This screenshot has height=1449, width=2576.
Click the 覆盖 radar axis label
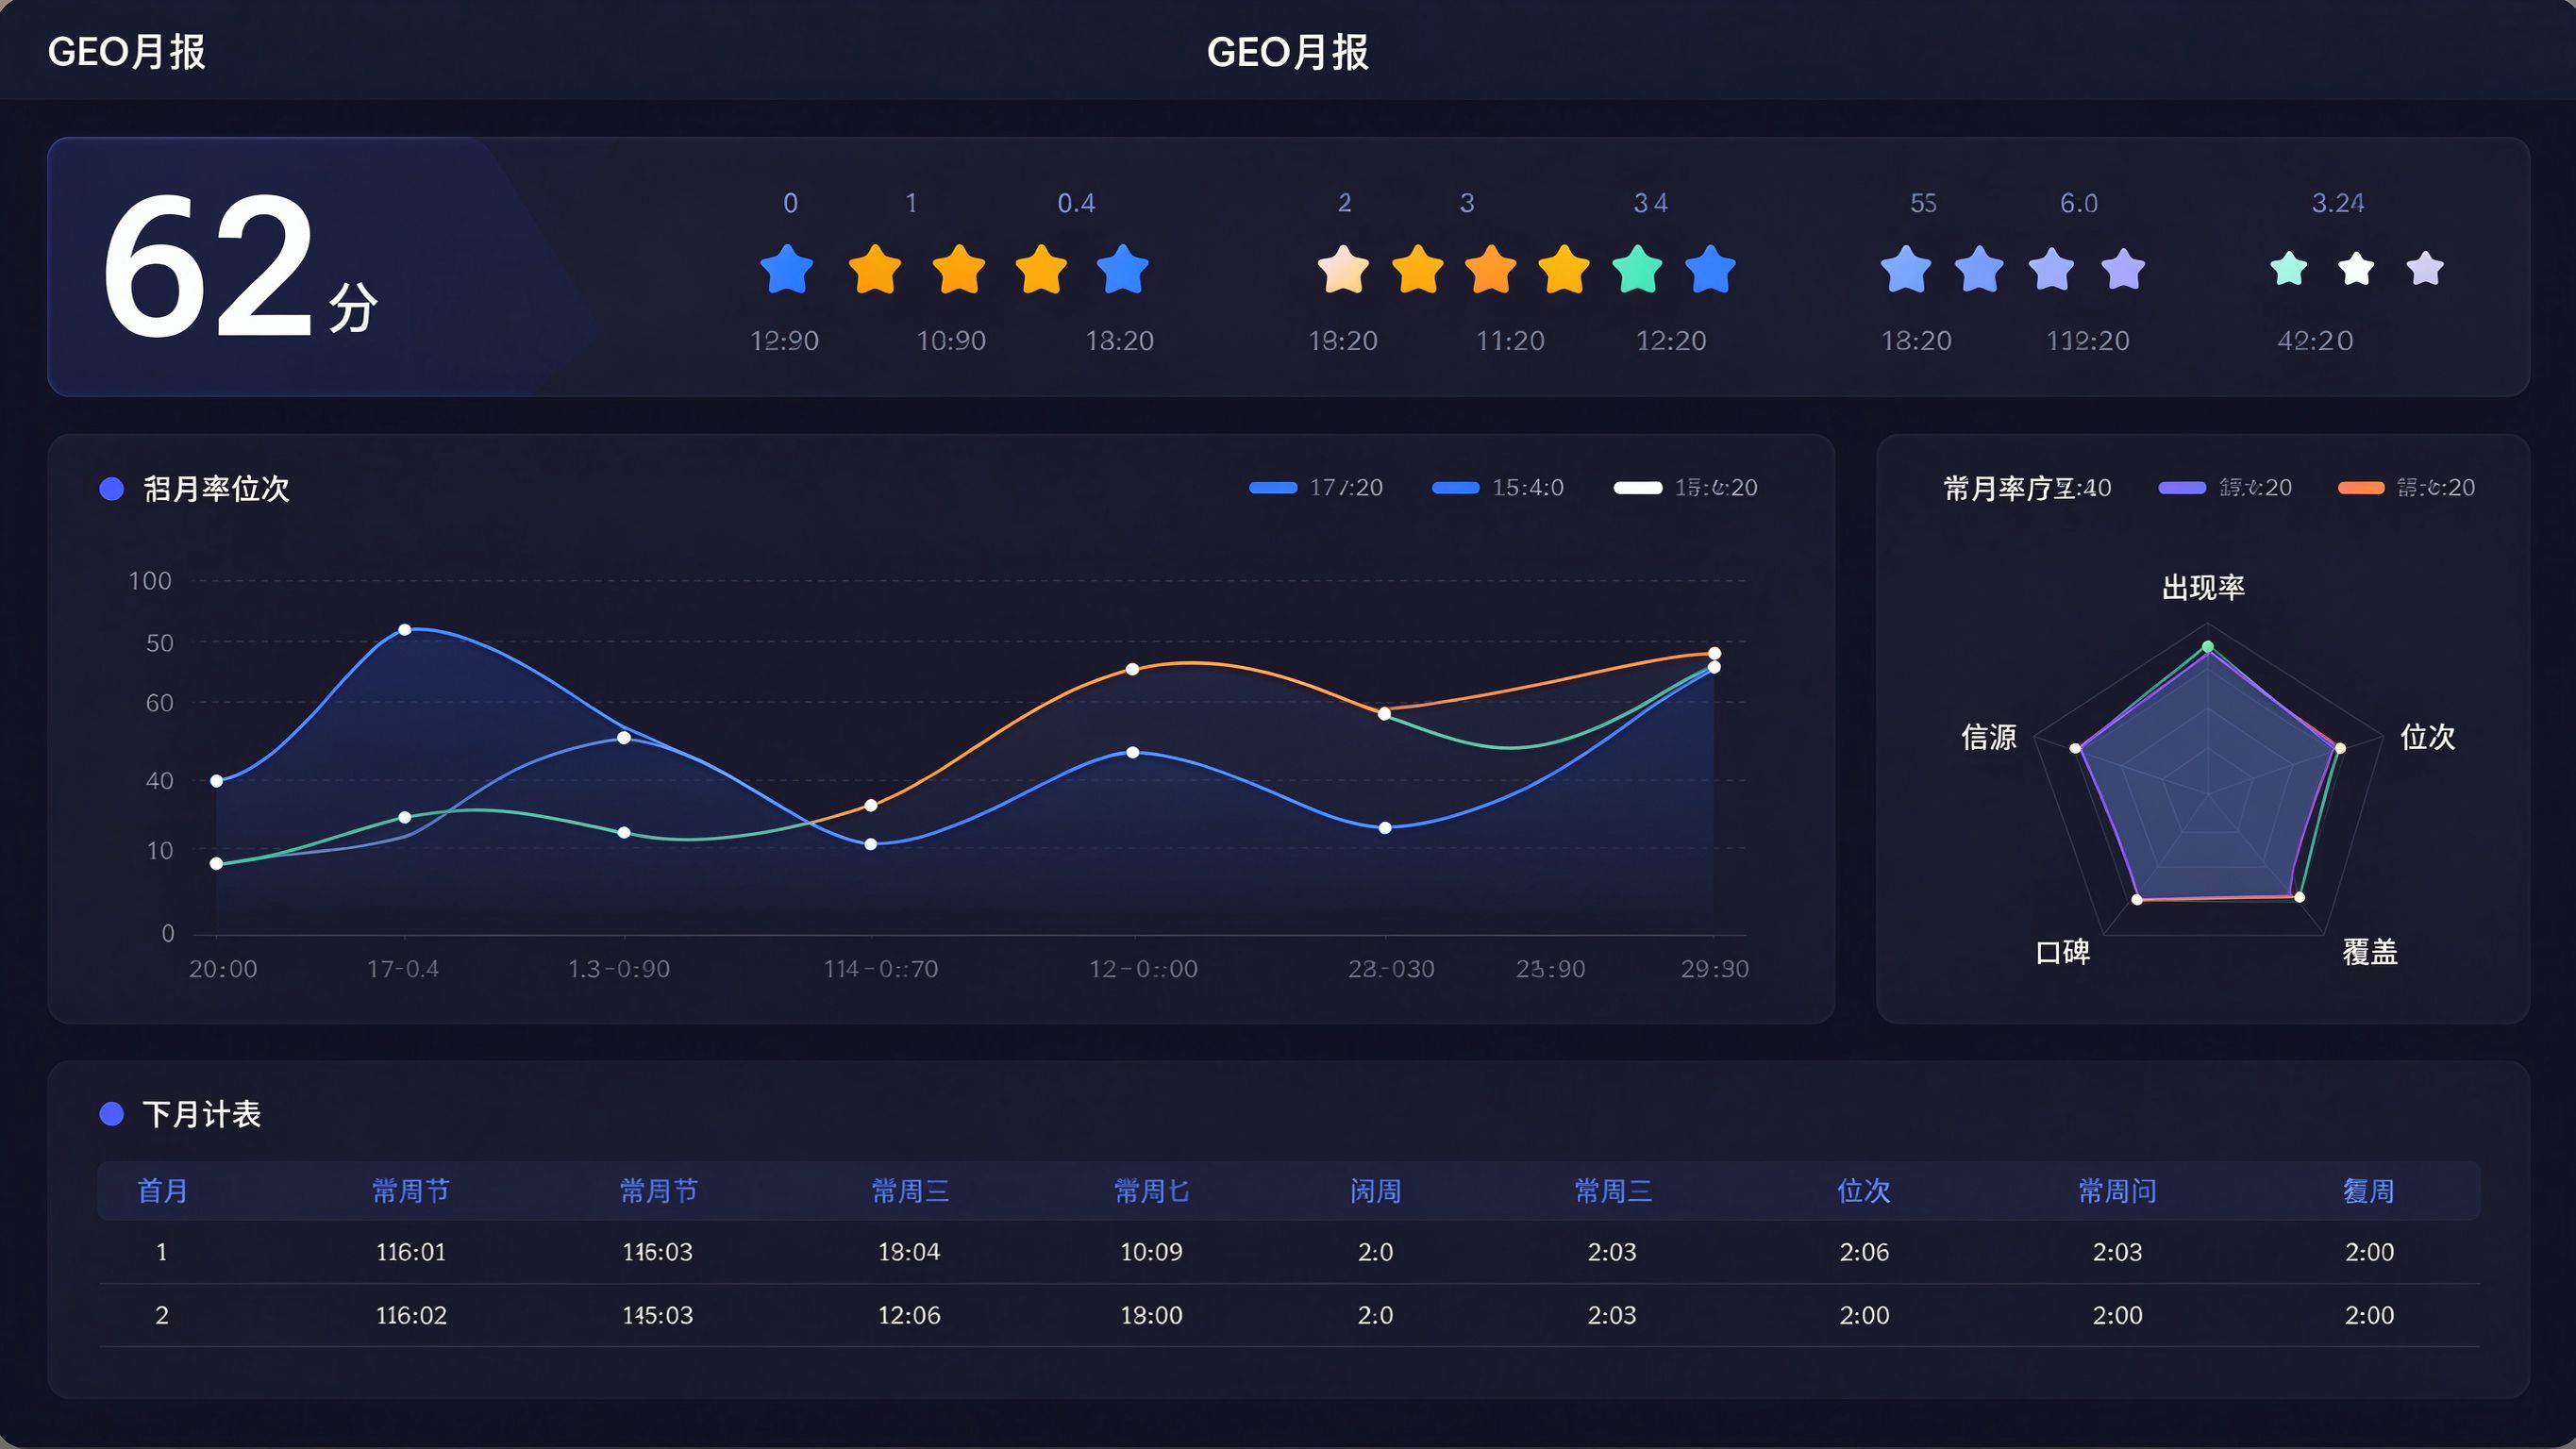click(2370, 952)
